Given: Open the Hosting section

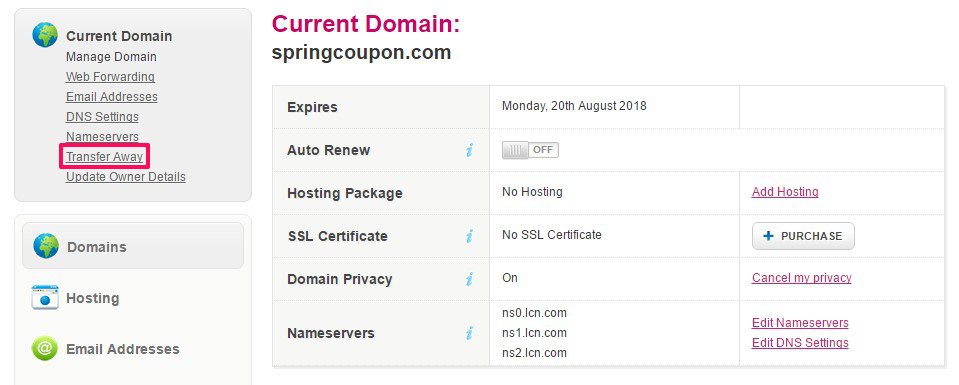Looking at the screenshot, I should 92,298.
